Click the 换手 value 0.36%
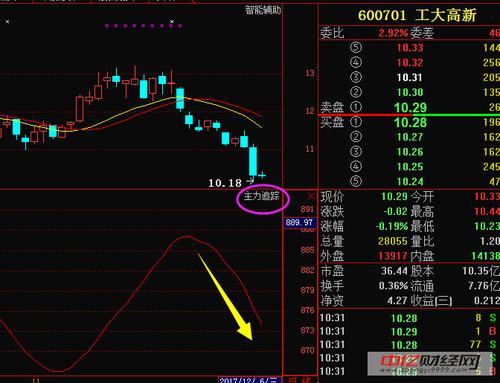 393,286
